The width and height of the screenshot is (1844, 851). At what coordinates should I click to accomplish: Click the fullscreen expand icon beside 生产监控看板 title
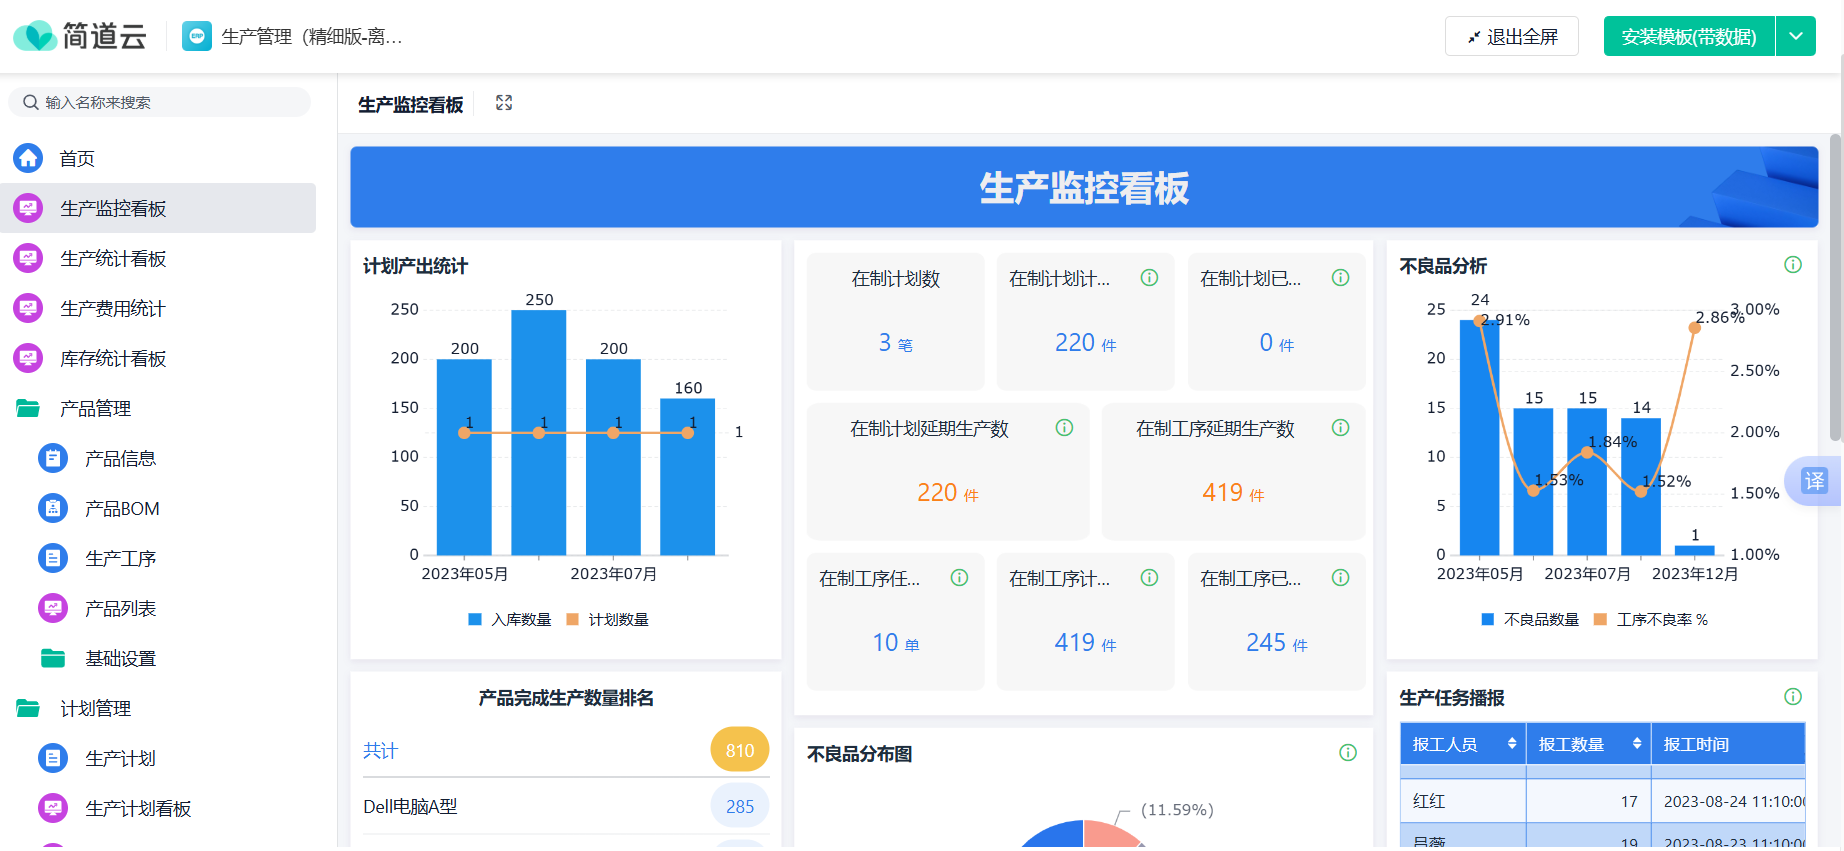[x=504, y=103]
